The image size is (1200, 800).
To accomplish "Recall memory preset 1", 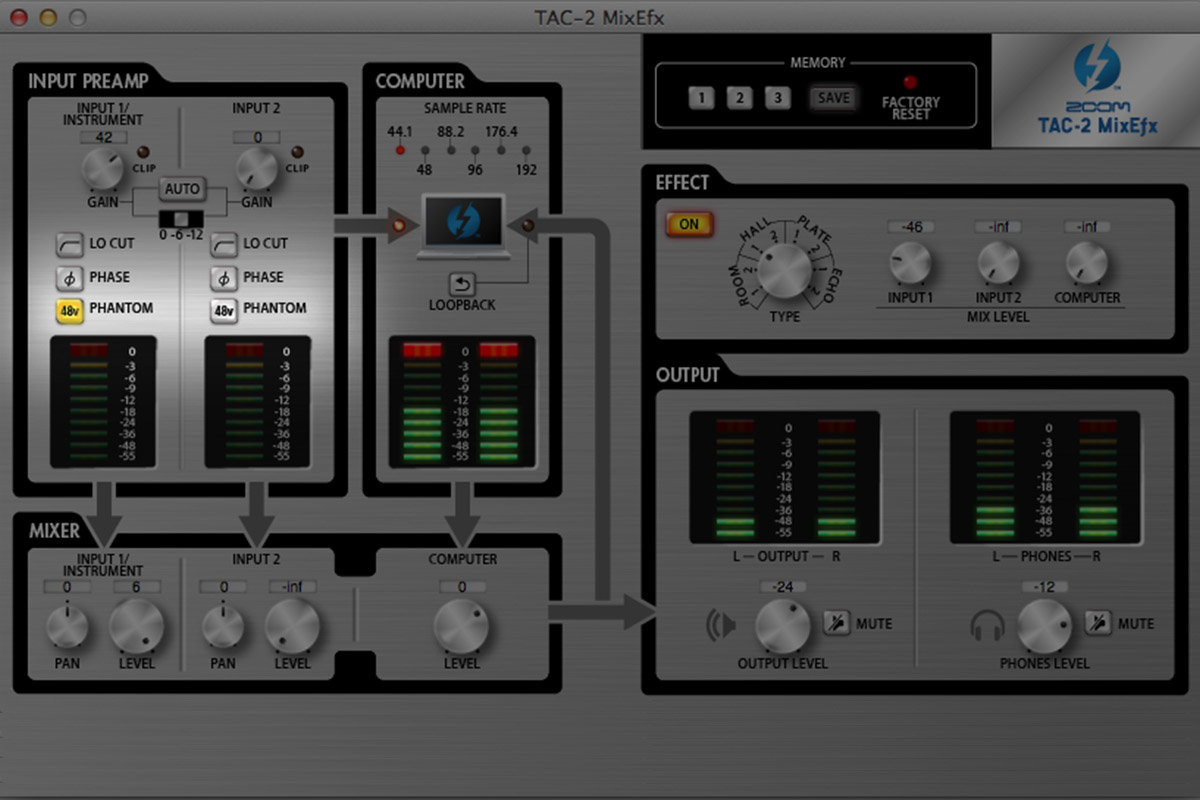I will click(701, 98).
